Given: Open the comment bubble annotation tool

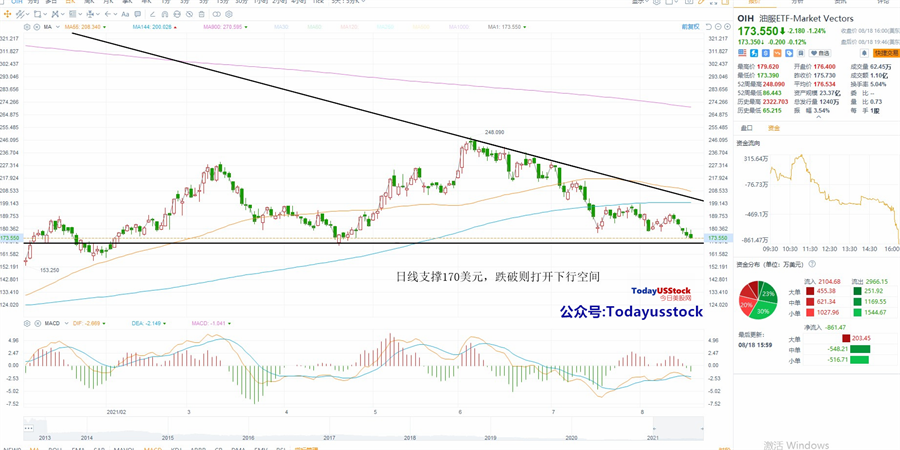Looking at the screenshot, I should (x=137, y=14).
